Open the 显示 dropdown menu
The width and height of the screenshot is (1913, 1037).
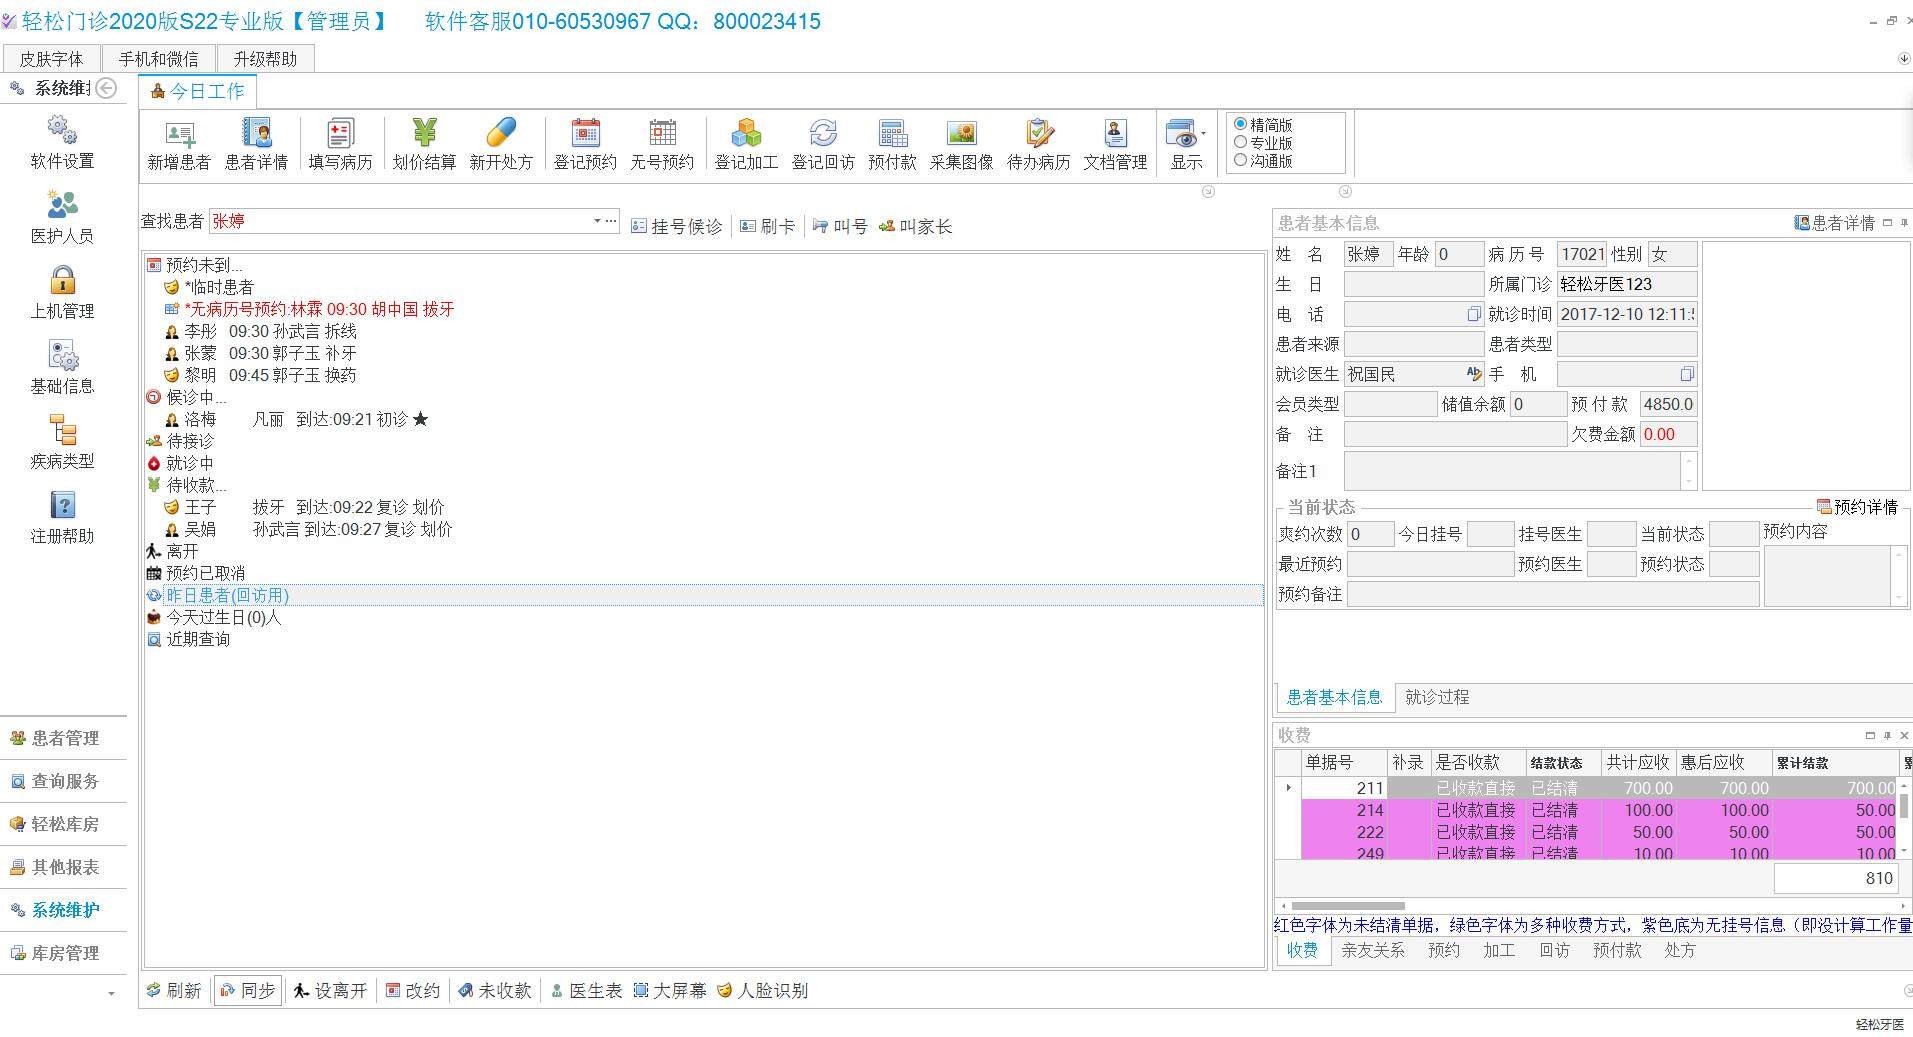point(1186,143)
